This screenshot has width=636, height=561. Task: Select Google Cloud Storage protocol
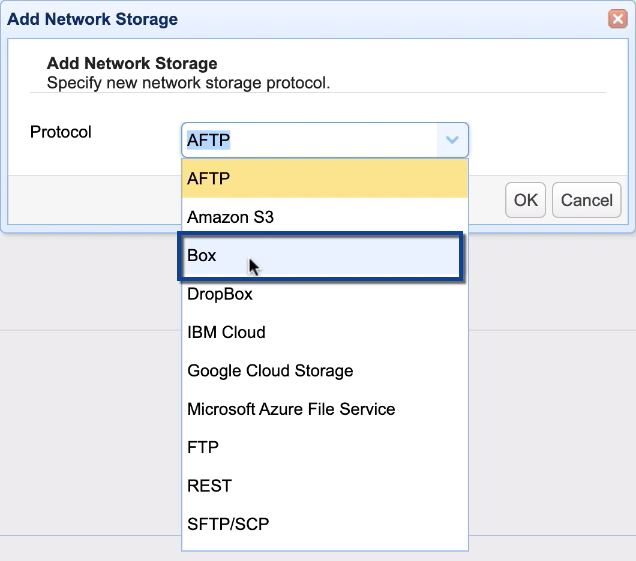click(x=324, y=371)
